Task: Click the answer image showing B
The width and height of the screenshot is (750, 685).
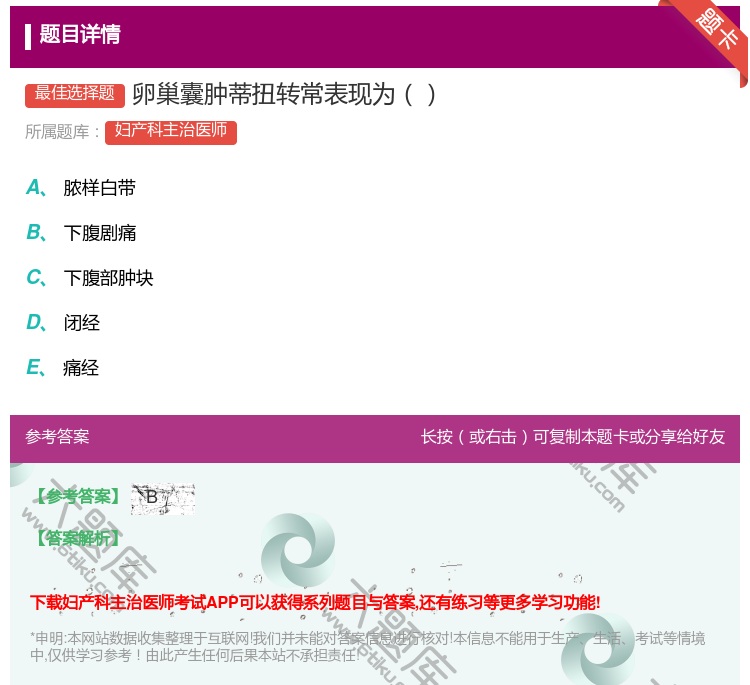Action: coord(163,498)
